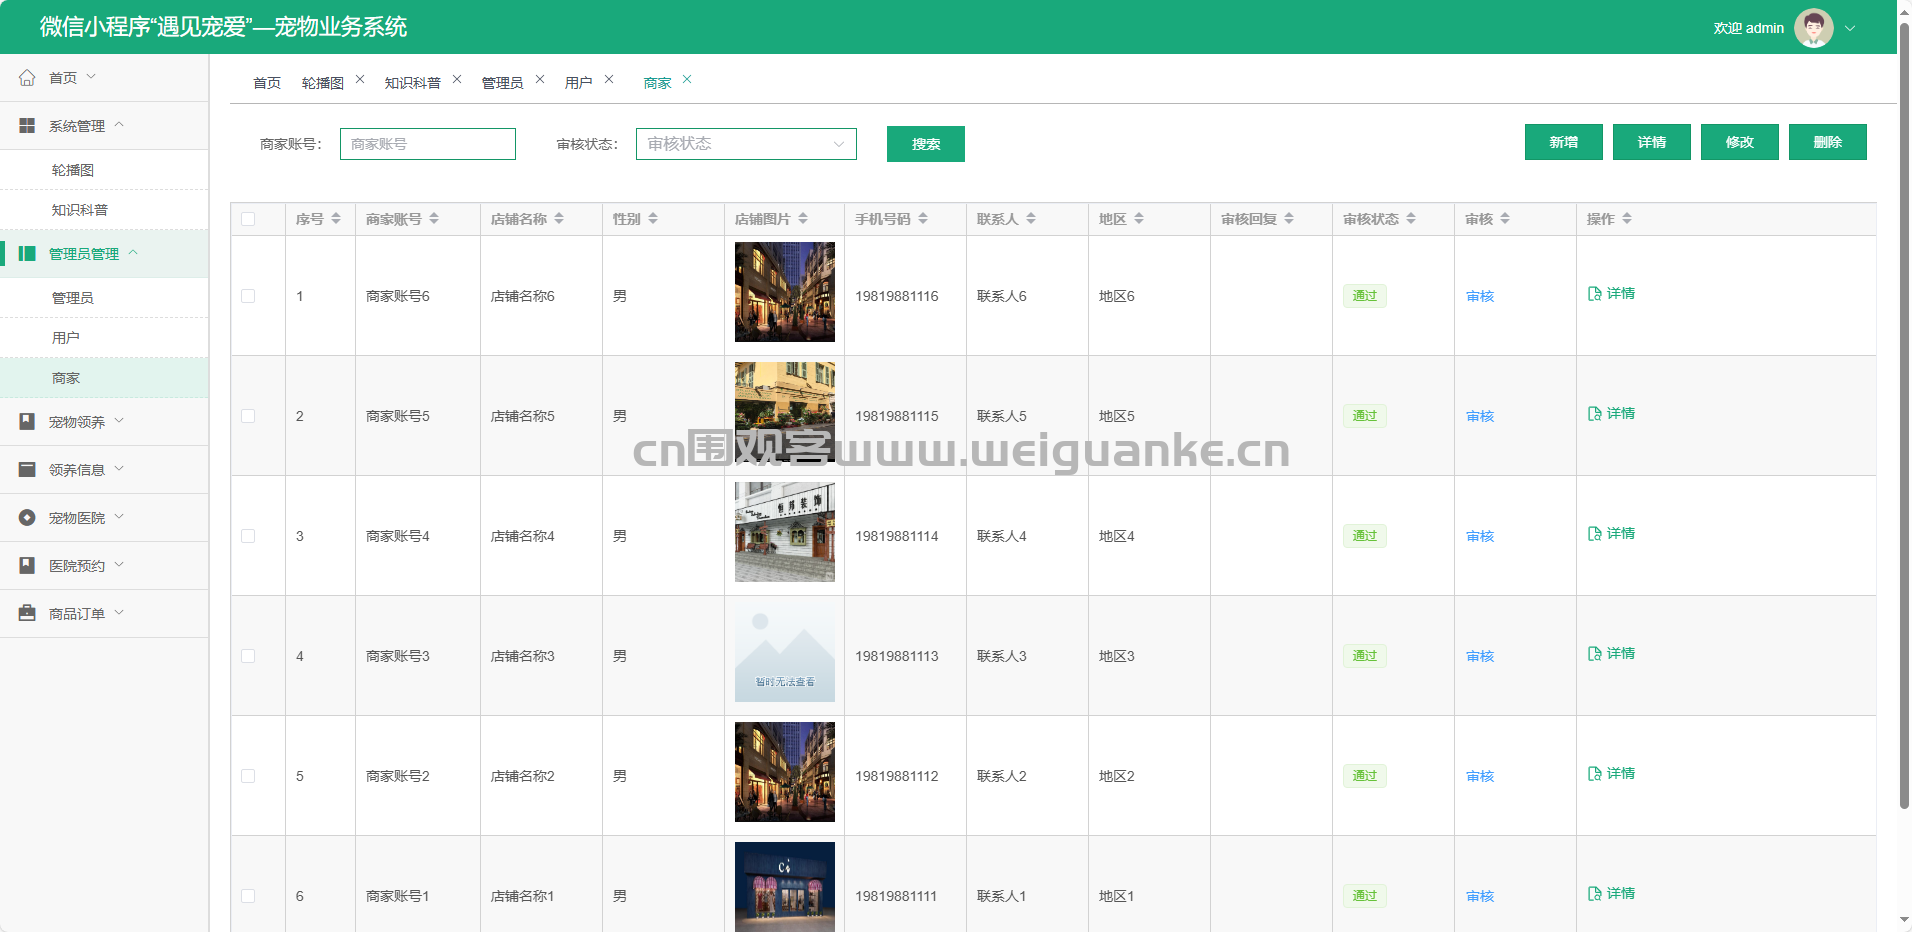Select the checkbox for 商家账号4
Image resolution: width=1912 pixels, height=932 pixels.
tap(248, 536)
